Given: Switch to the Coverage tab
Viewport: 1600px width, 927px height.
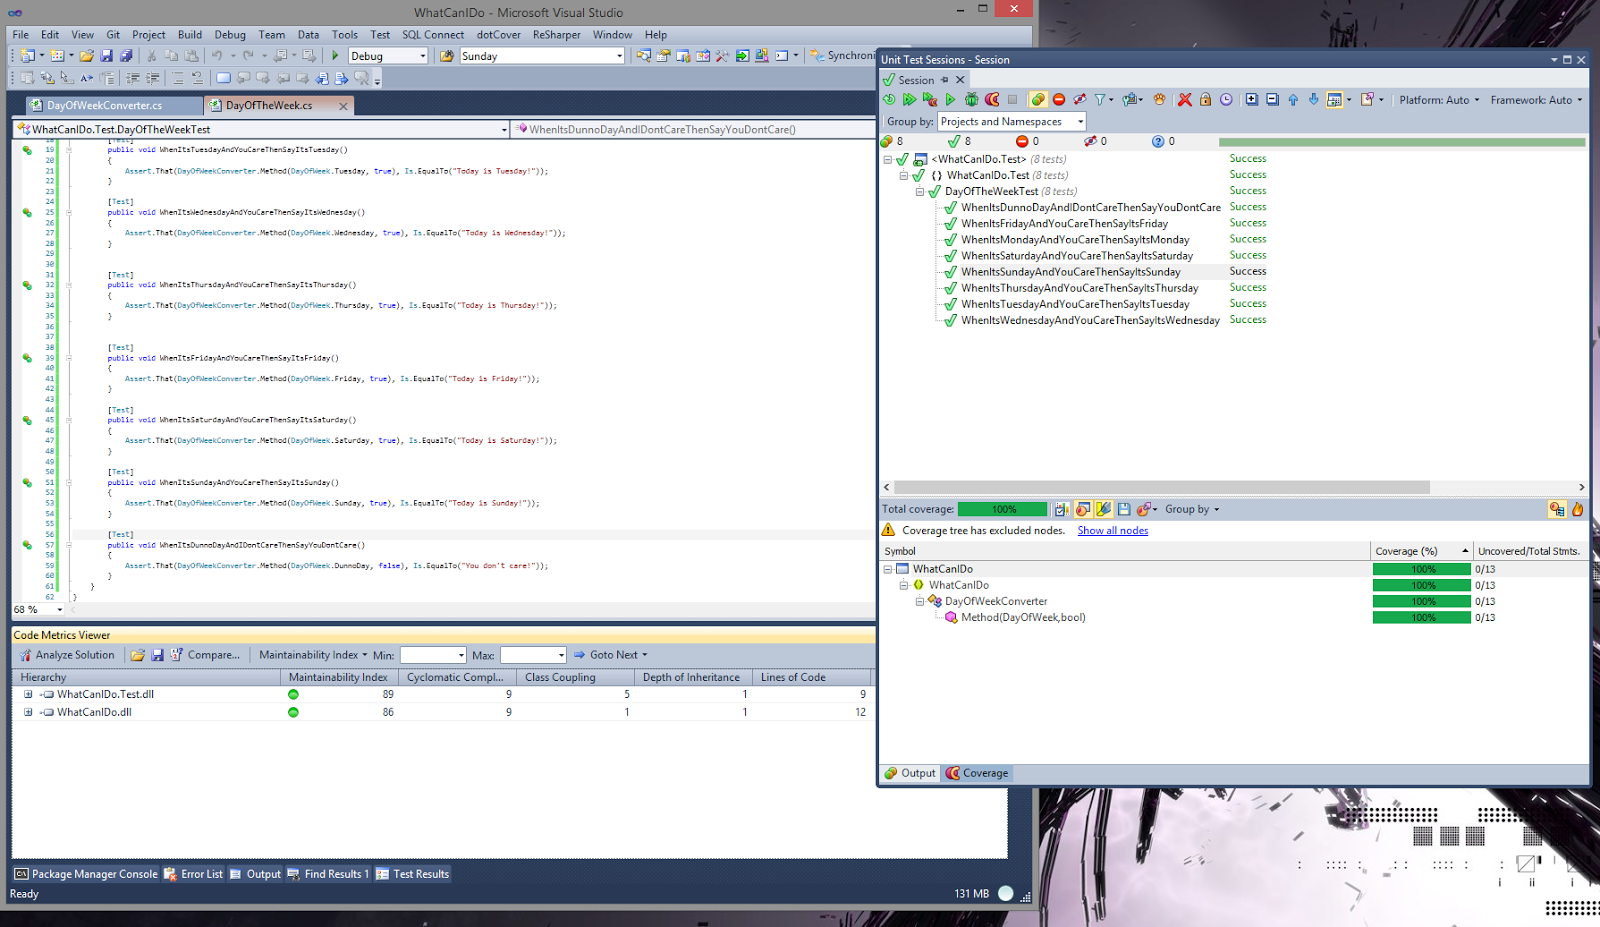Looking at the screenshot, I should (x=977, y=773).
